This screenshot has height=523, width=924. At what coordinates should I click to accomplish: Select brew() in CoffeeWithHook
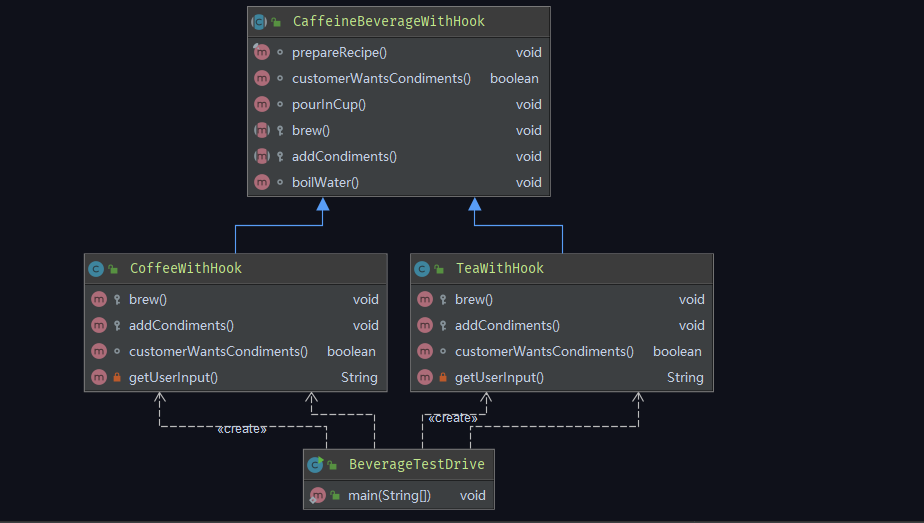[148, 299]
